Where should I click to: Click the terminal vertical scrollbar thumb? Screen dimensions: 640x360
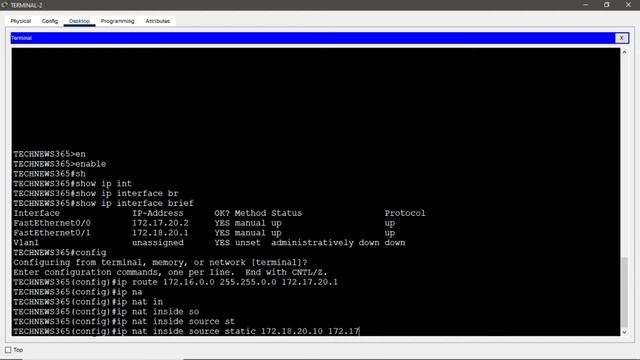pyautogui.click(x=624, y=292)
